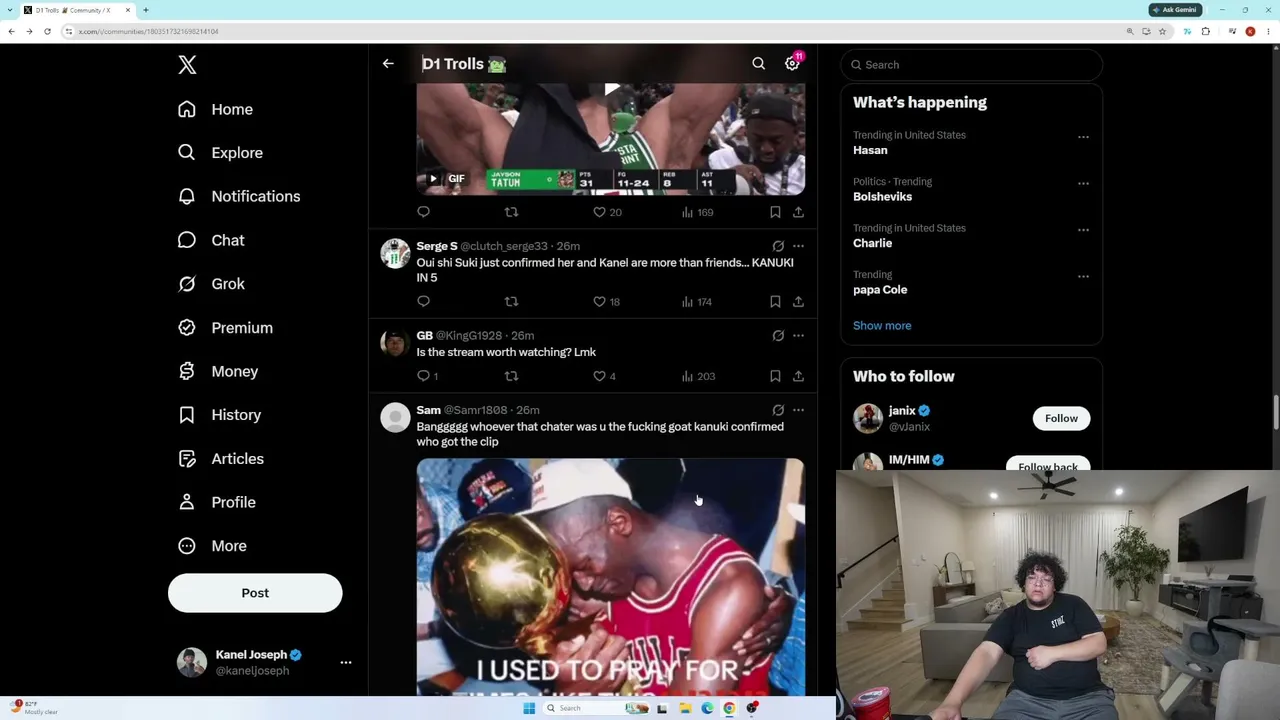This screenshot has width=1280, height=720.
Task: Search within the D1 Trolls community
Action: [758, 64]
